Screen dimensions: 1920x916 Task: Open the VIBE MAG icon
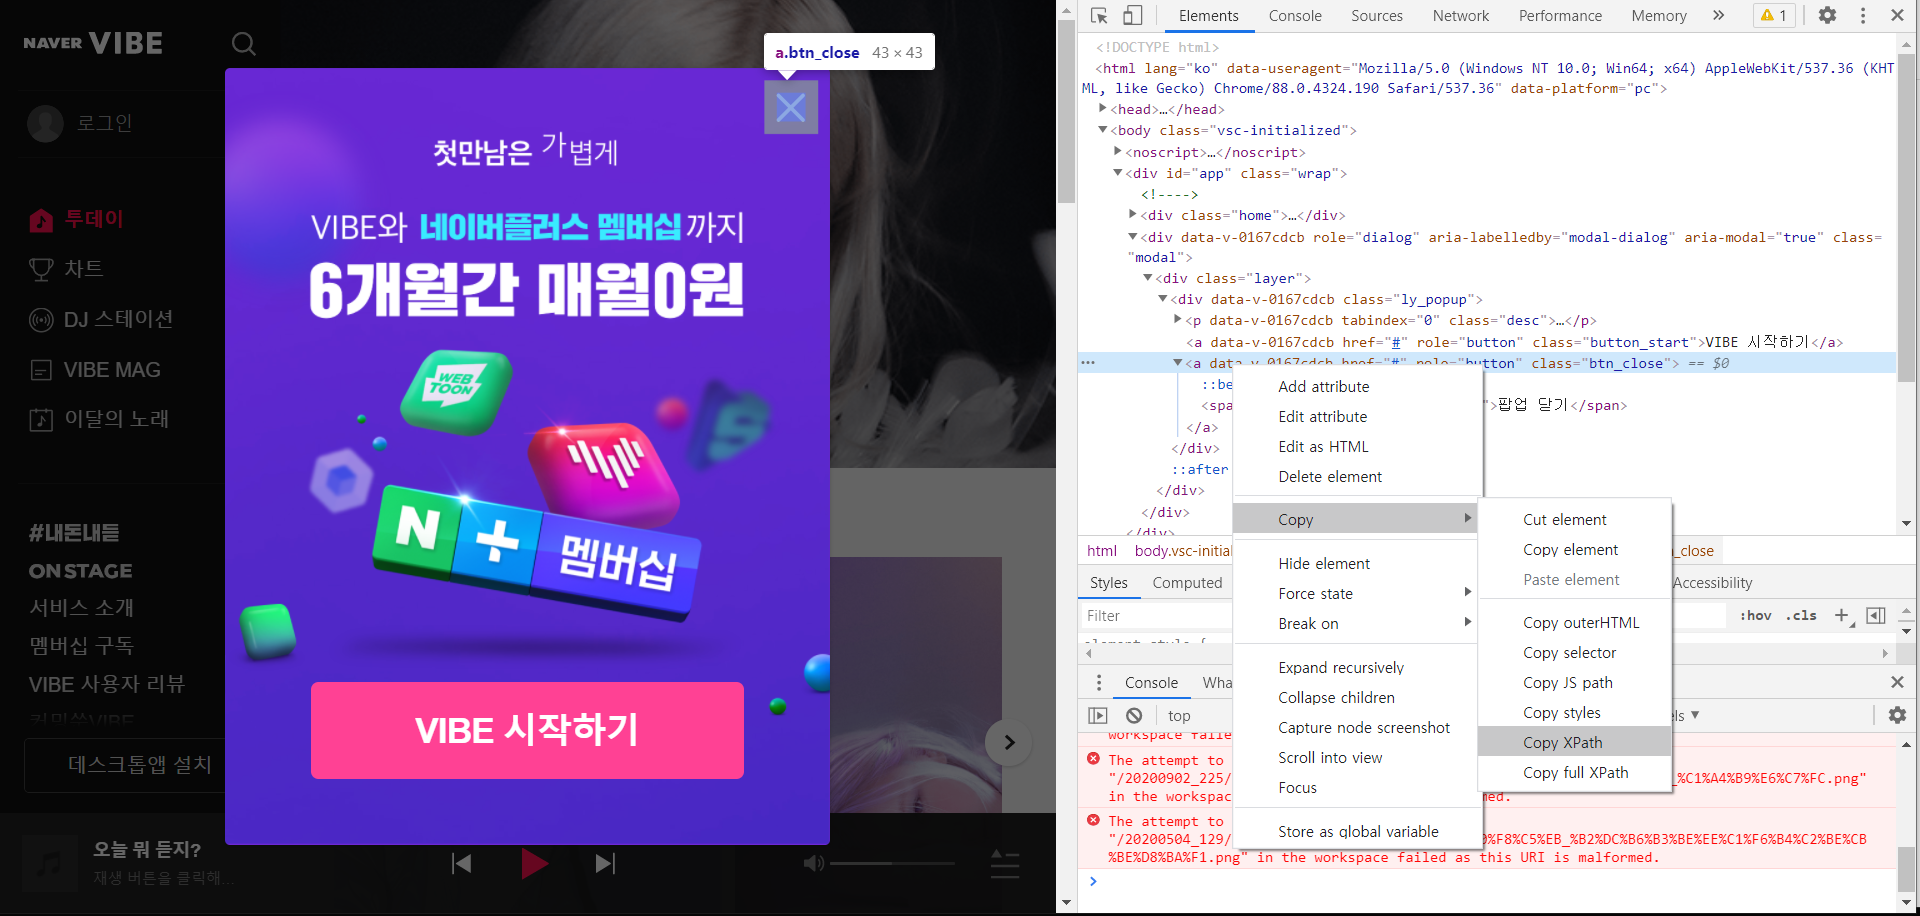click(41, 370)
